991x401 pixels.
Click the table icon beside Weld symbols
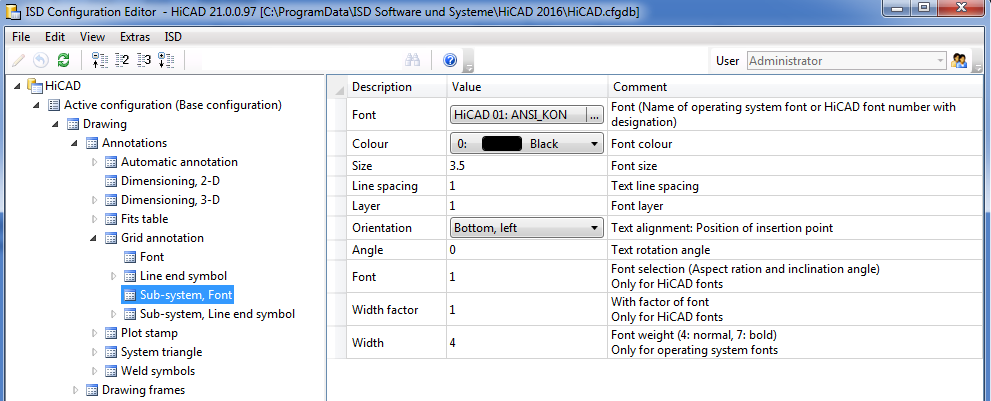111,371
